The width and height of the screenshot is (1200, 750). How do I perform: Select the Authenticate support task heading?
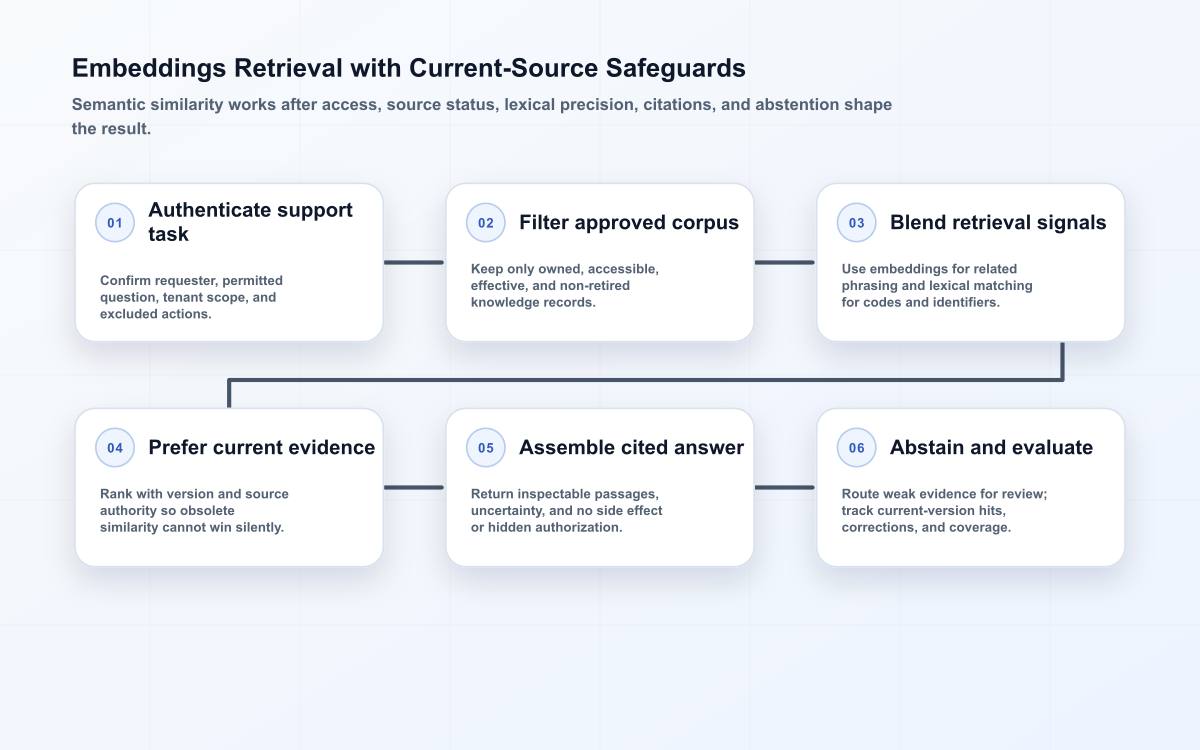click(x=251, y=222)
